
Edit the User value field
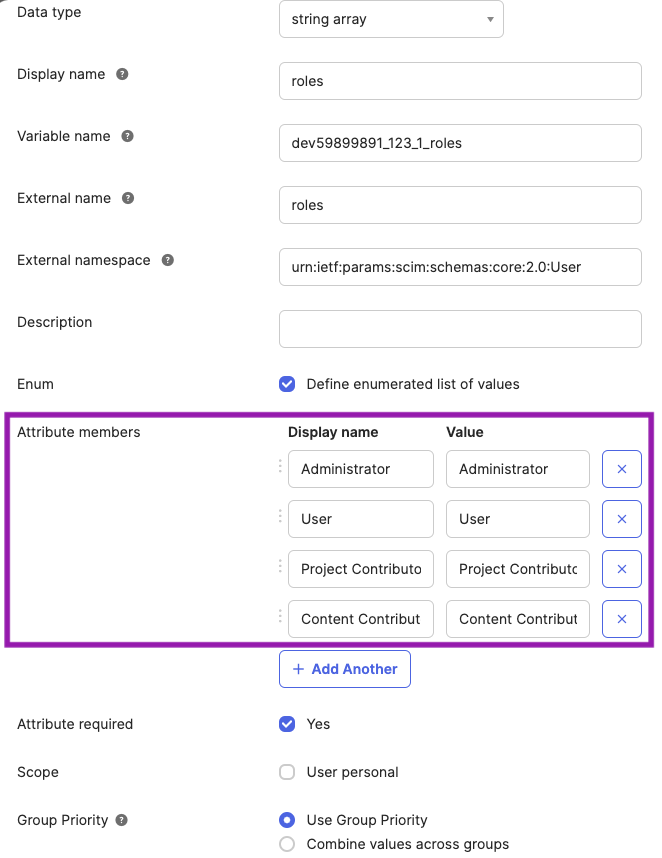518,519
